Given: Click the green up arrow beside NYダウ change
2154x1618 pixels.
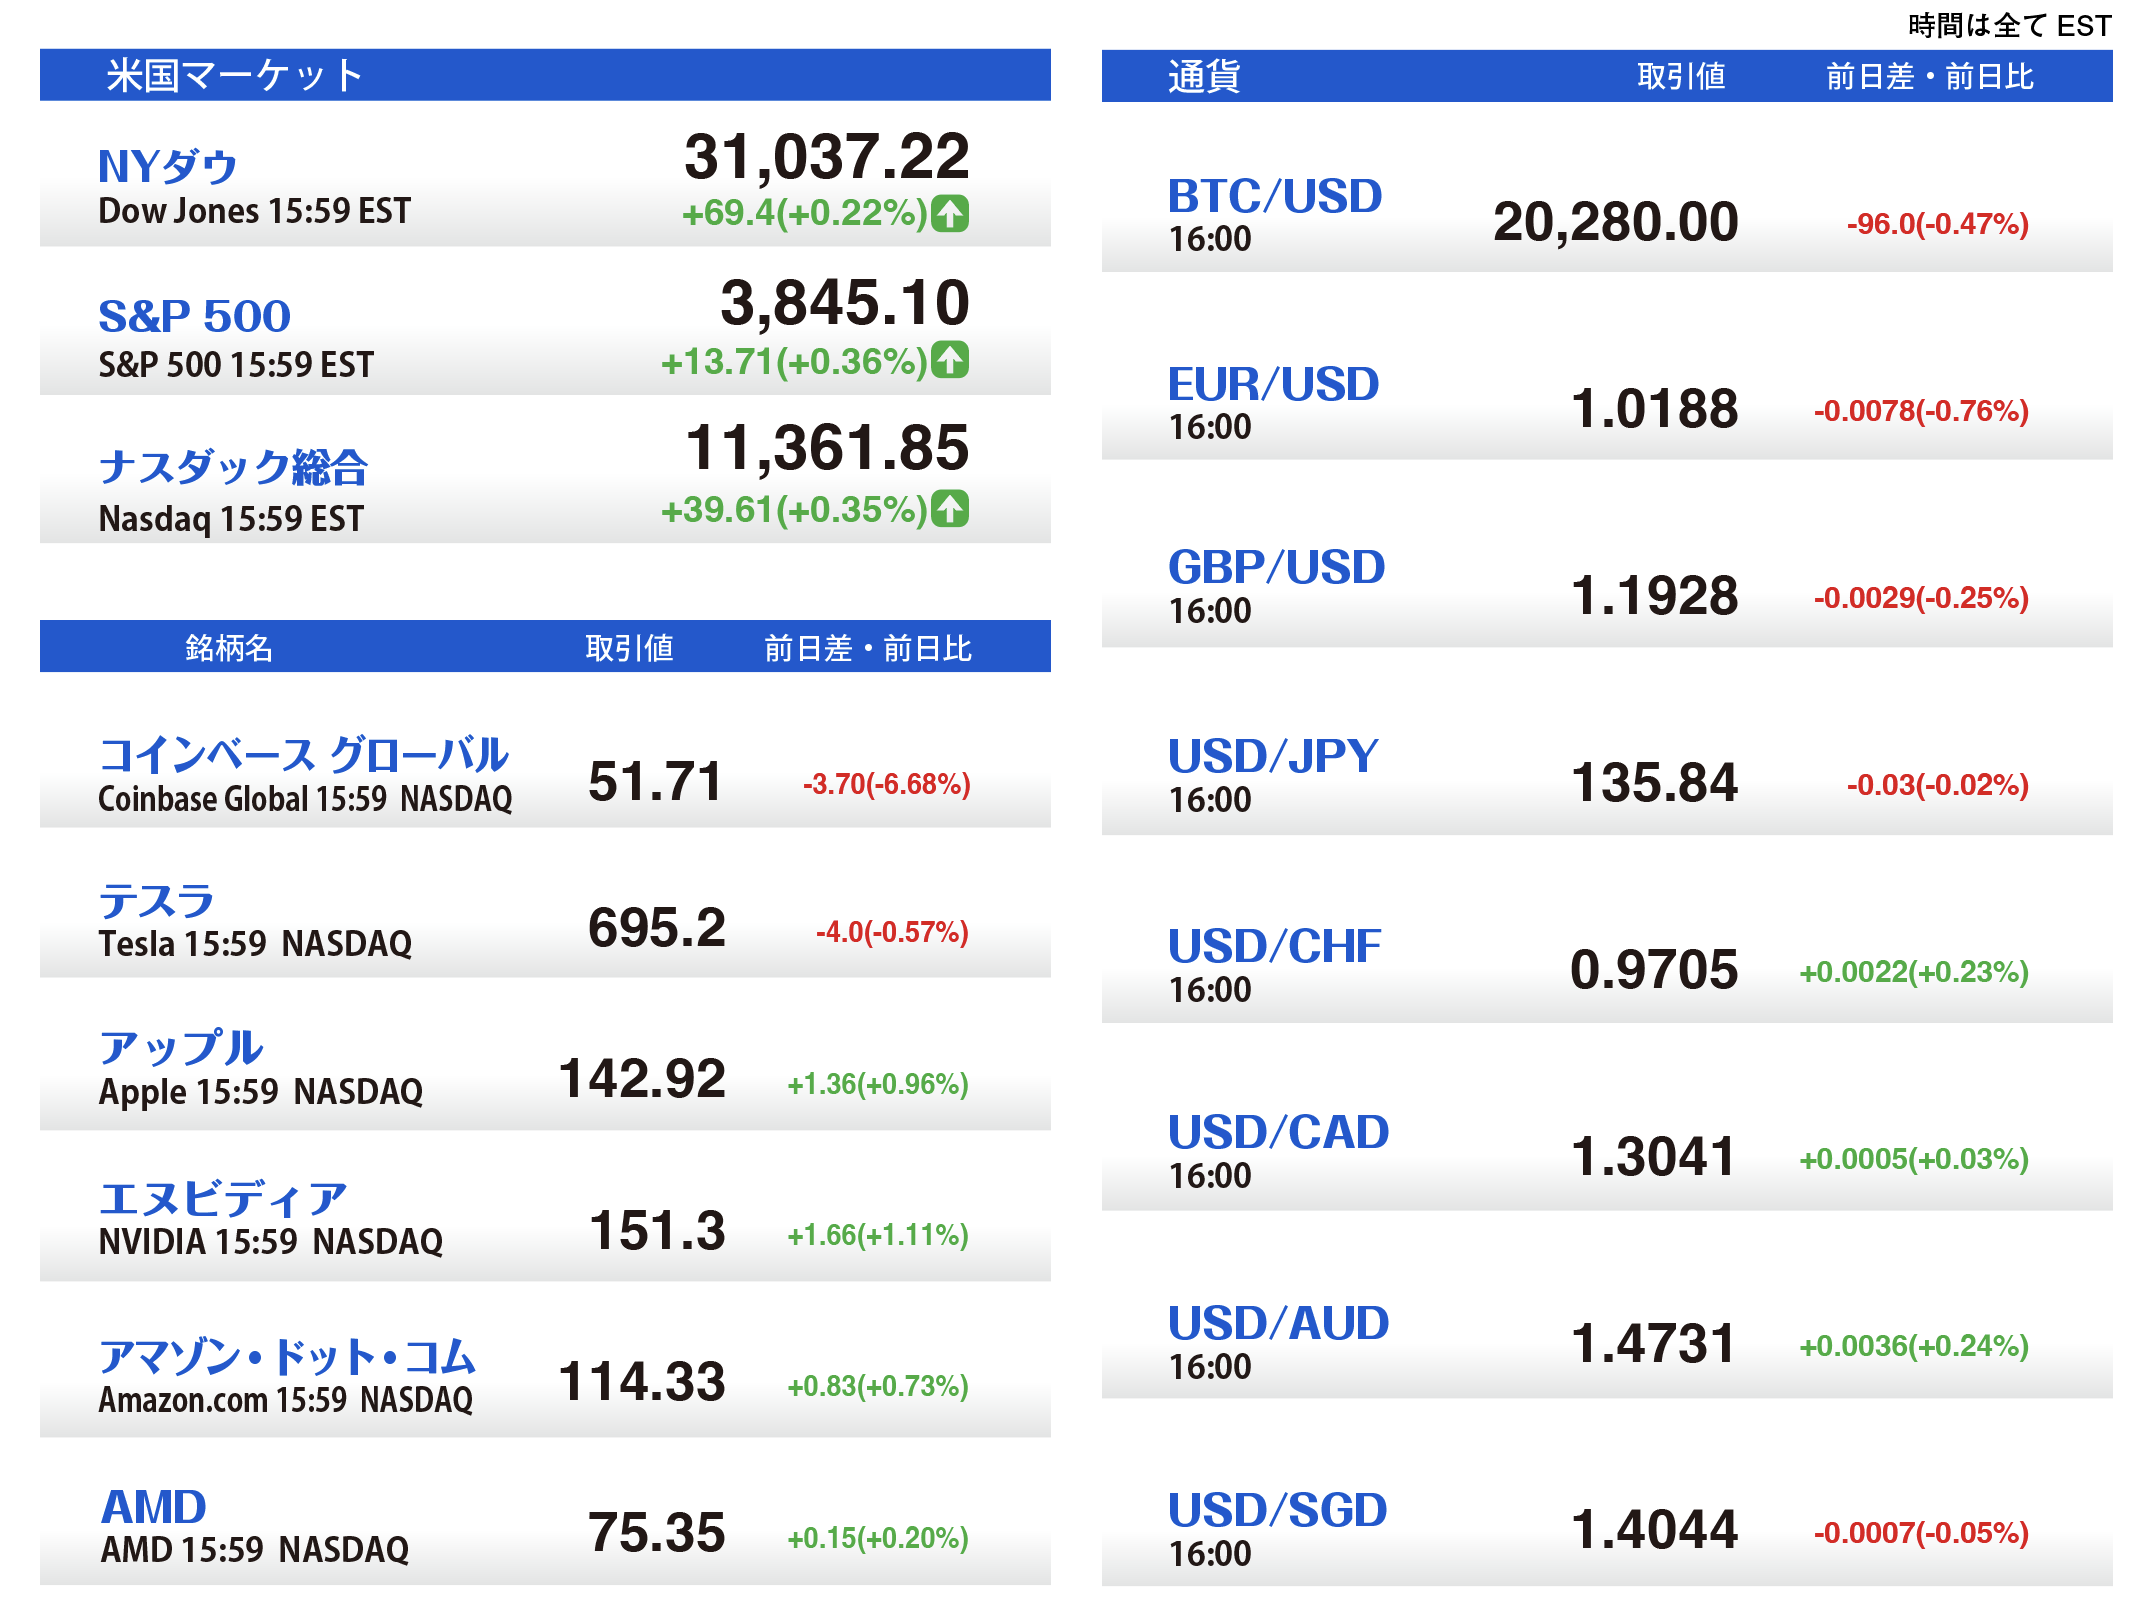Looking at the screenshot, I should (x=950, y=213).
